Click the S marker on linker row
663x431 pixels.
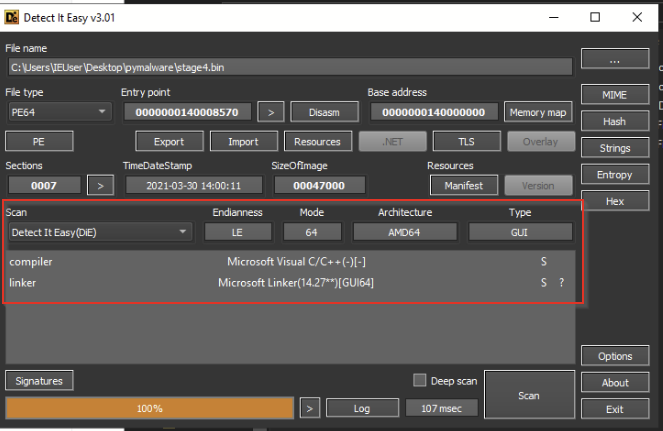click(x=544, y=283)
